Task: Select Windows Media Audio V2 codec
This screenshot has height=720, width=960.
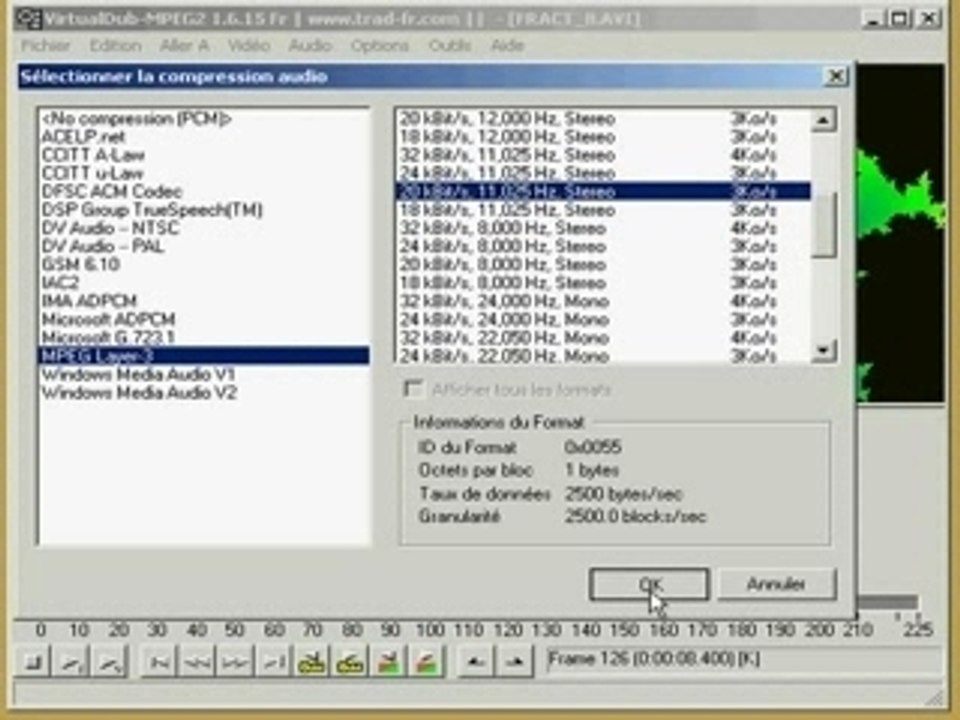Action: tap(204, 392)
